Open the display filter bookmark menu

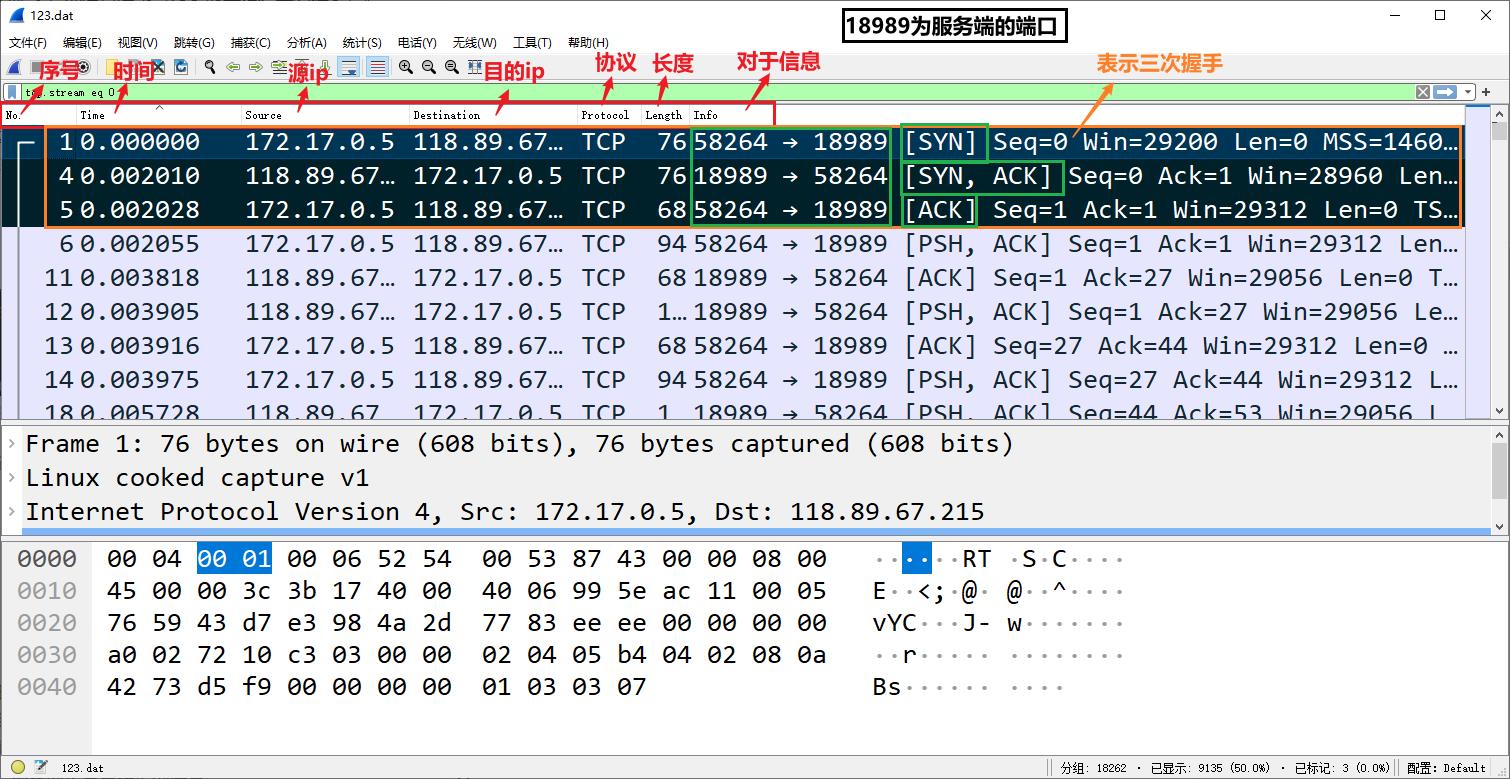click(x=11, y=92)
